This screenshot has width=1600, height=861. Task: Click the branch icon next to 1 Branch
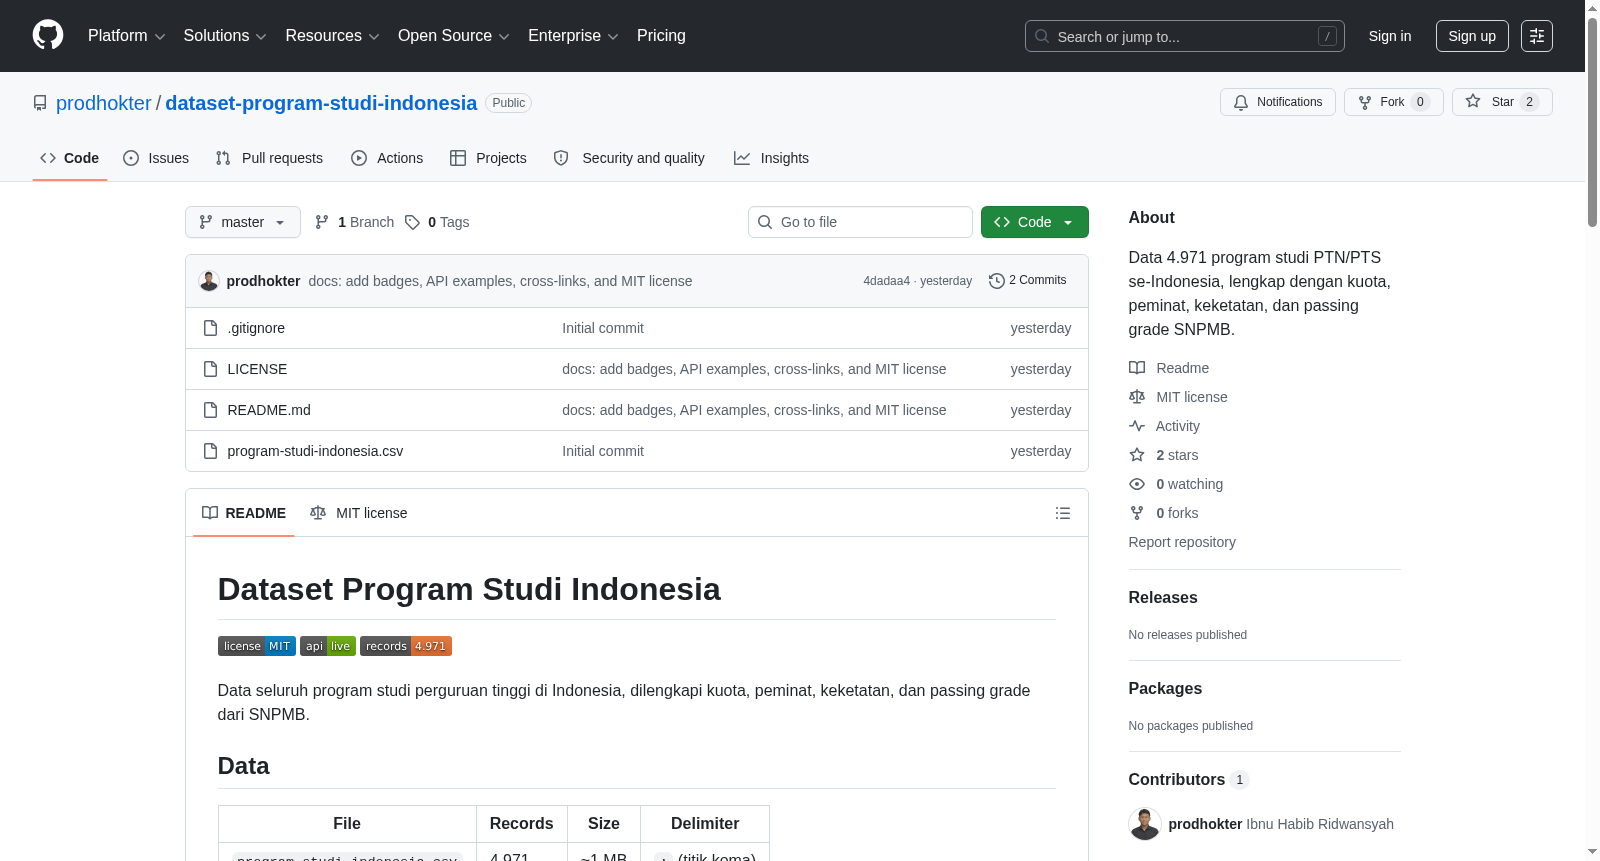click(322, 222)
